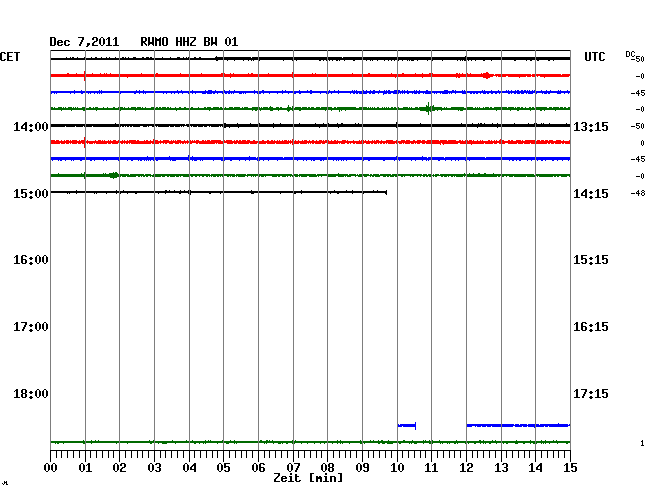Click the 16:15 UTC time label
The height and width of the screenshot is (494, 650).
point(591,327)
